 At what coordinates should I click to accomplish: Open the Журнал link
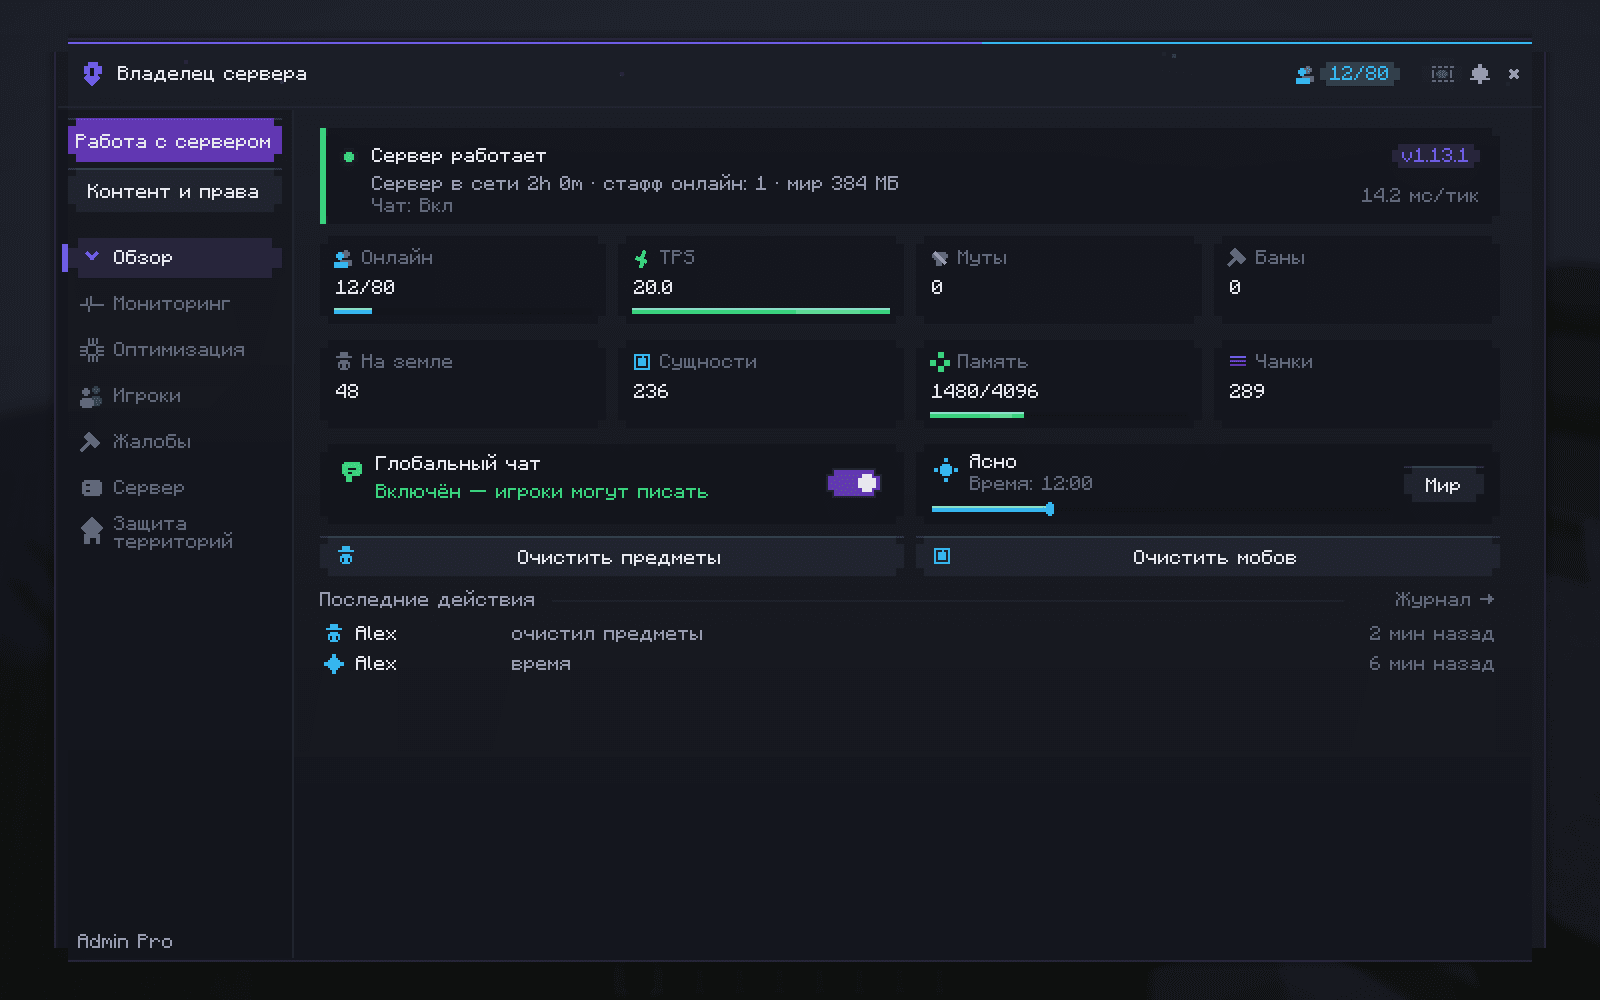click(1444, 600)
